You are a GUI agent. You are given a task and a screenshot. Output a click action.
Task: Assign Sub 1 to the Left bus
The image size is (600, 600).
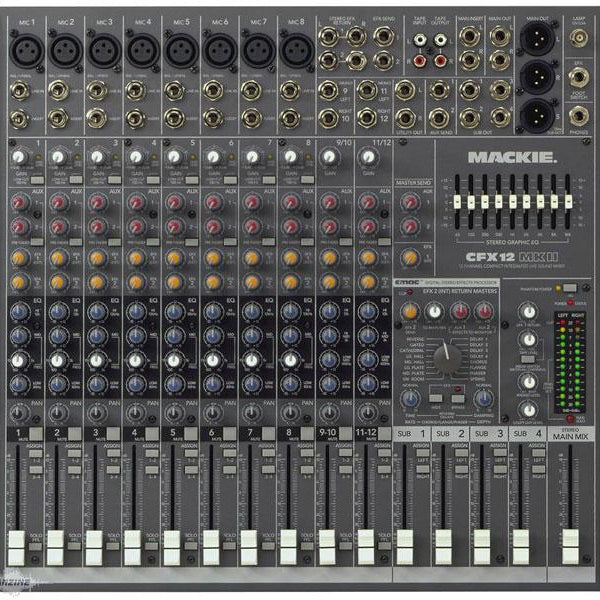tap(423, 453)
